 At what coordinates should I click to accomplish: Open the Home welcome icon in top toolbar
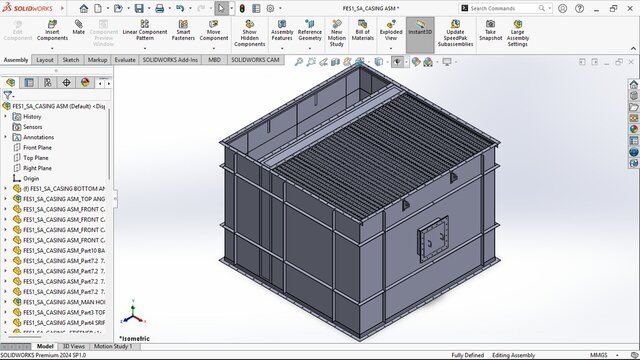point(84,8)
